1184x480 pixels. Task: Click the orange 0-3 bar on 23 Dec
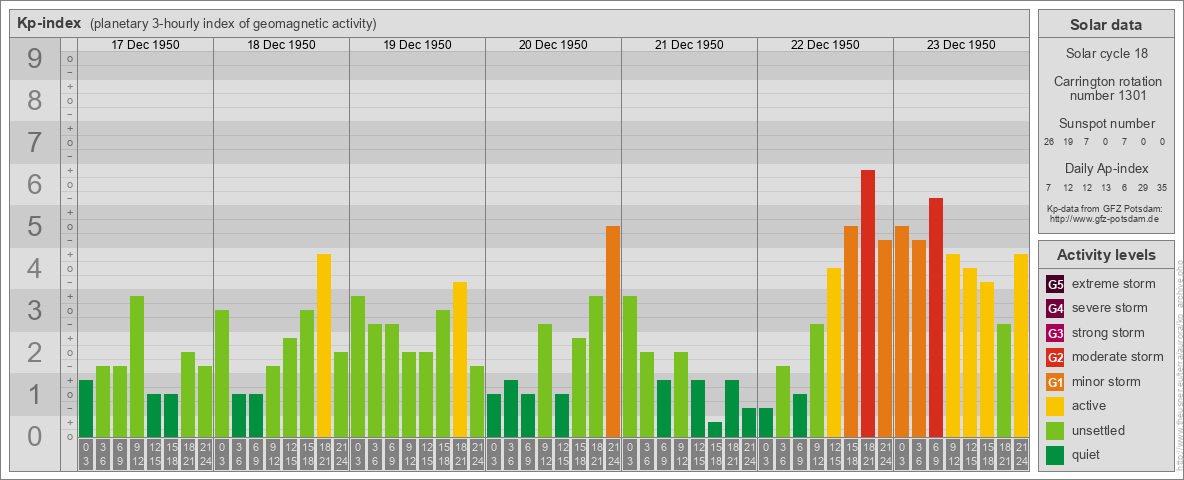coord(902,331)
